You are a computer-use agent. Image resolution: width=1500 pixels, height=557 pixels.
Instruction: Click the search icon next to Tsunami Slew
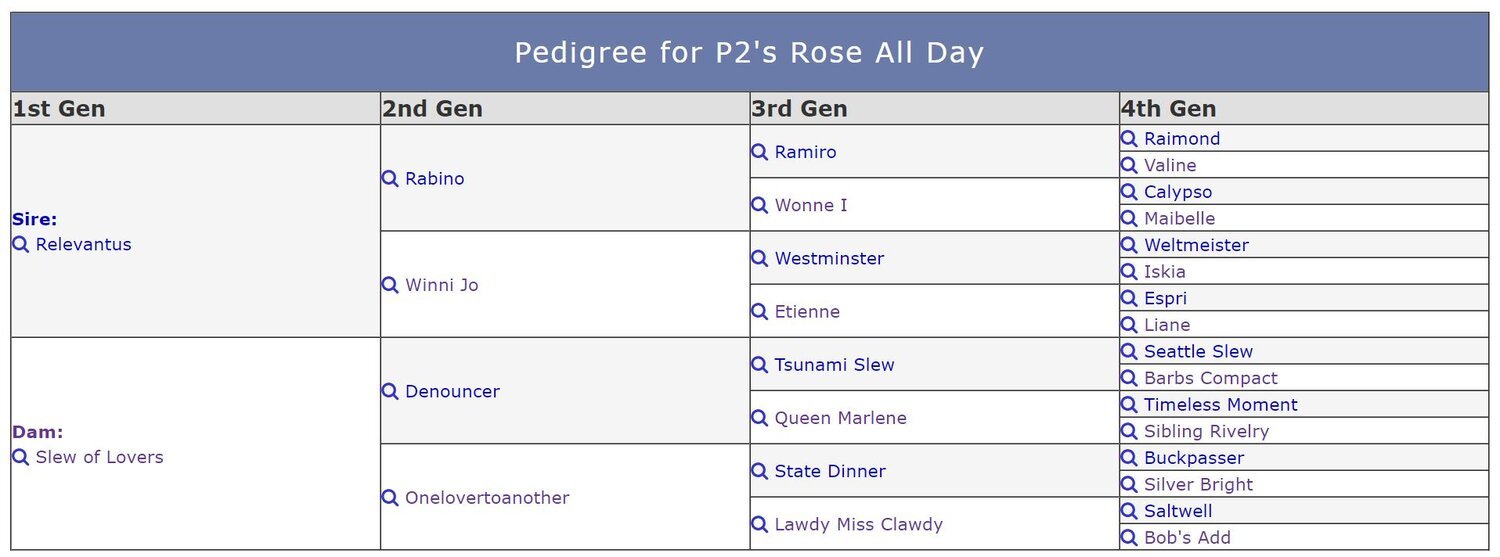pyautogui.click(x=760, y=365)
